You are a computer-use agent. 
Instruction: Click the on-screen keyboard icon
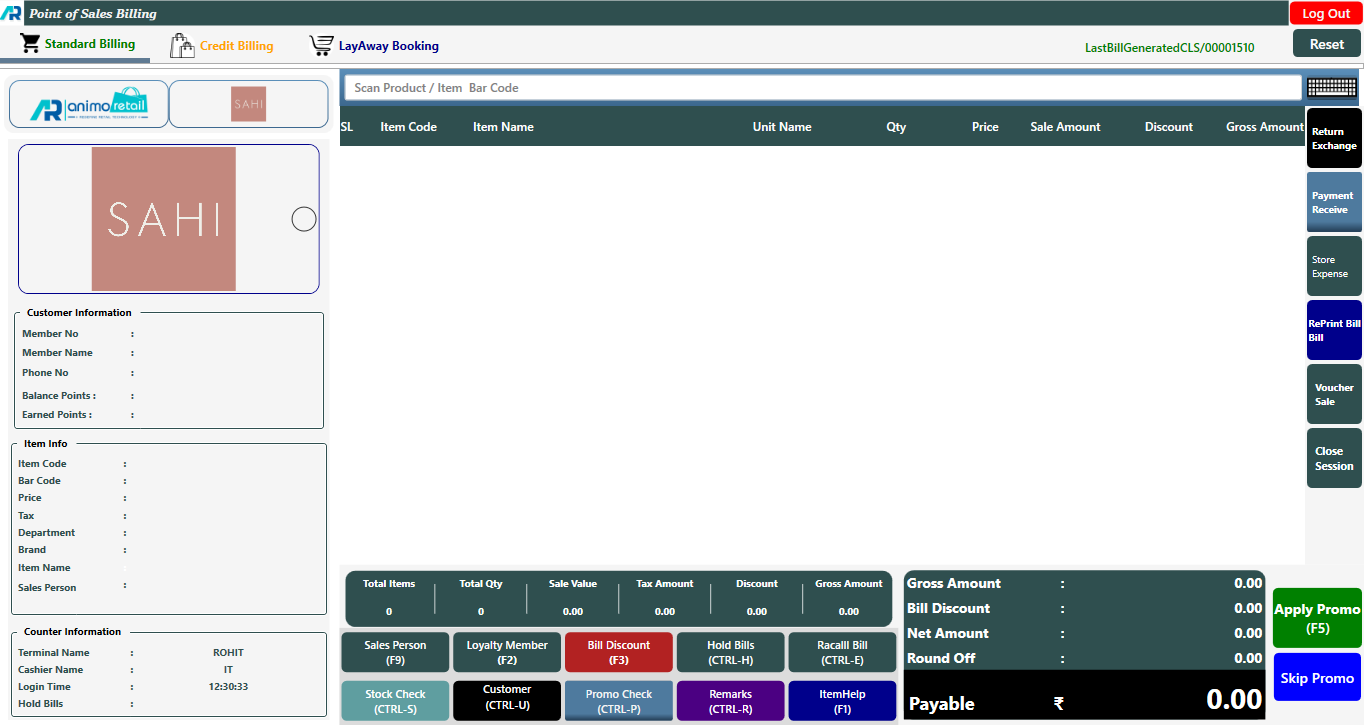point(1331,88)
